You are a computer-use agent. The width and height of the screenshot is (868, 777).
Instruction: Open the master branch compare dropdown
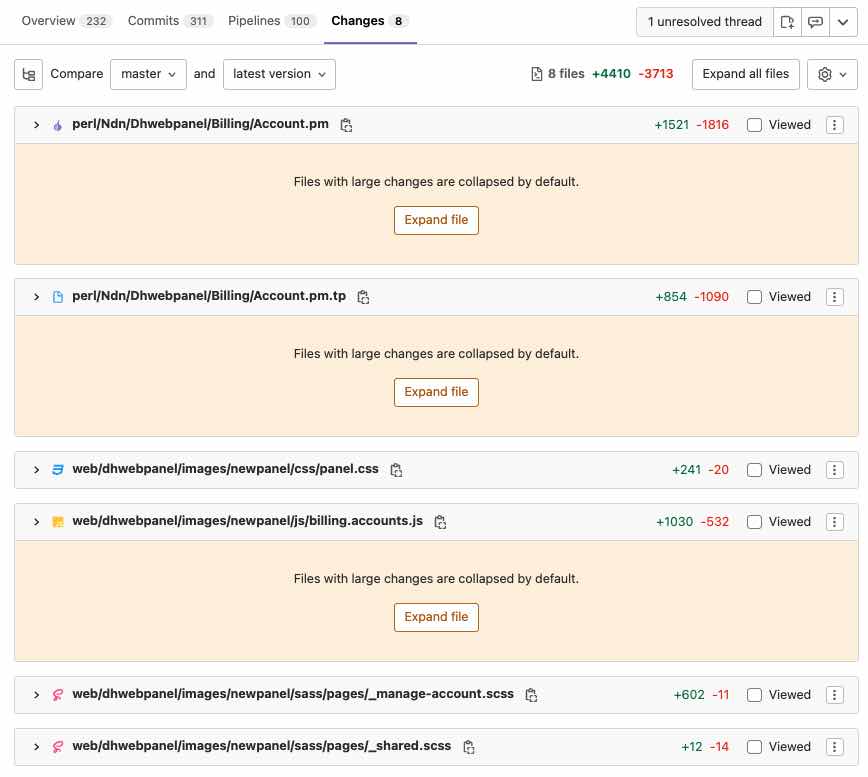click(148, 74)
